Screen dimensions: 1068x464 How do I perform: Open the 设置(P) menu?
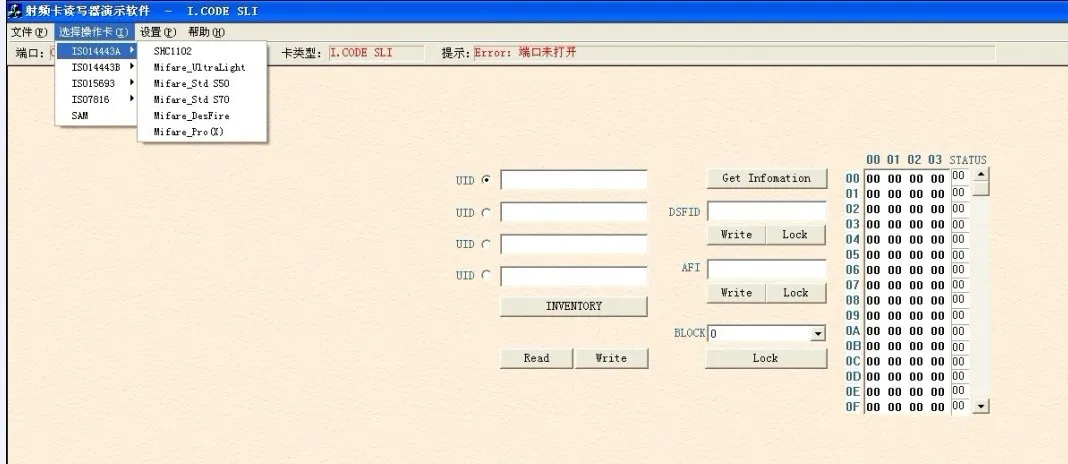click(x=157, y=32)
